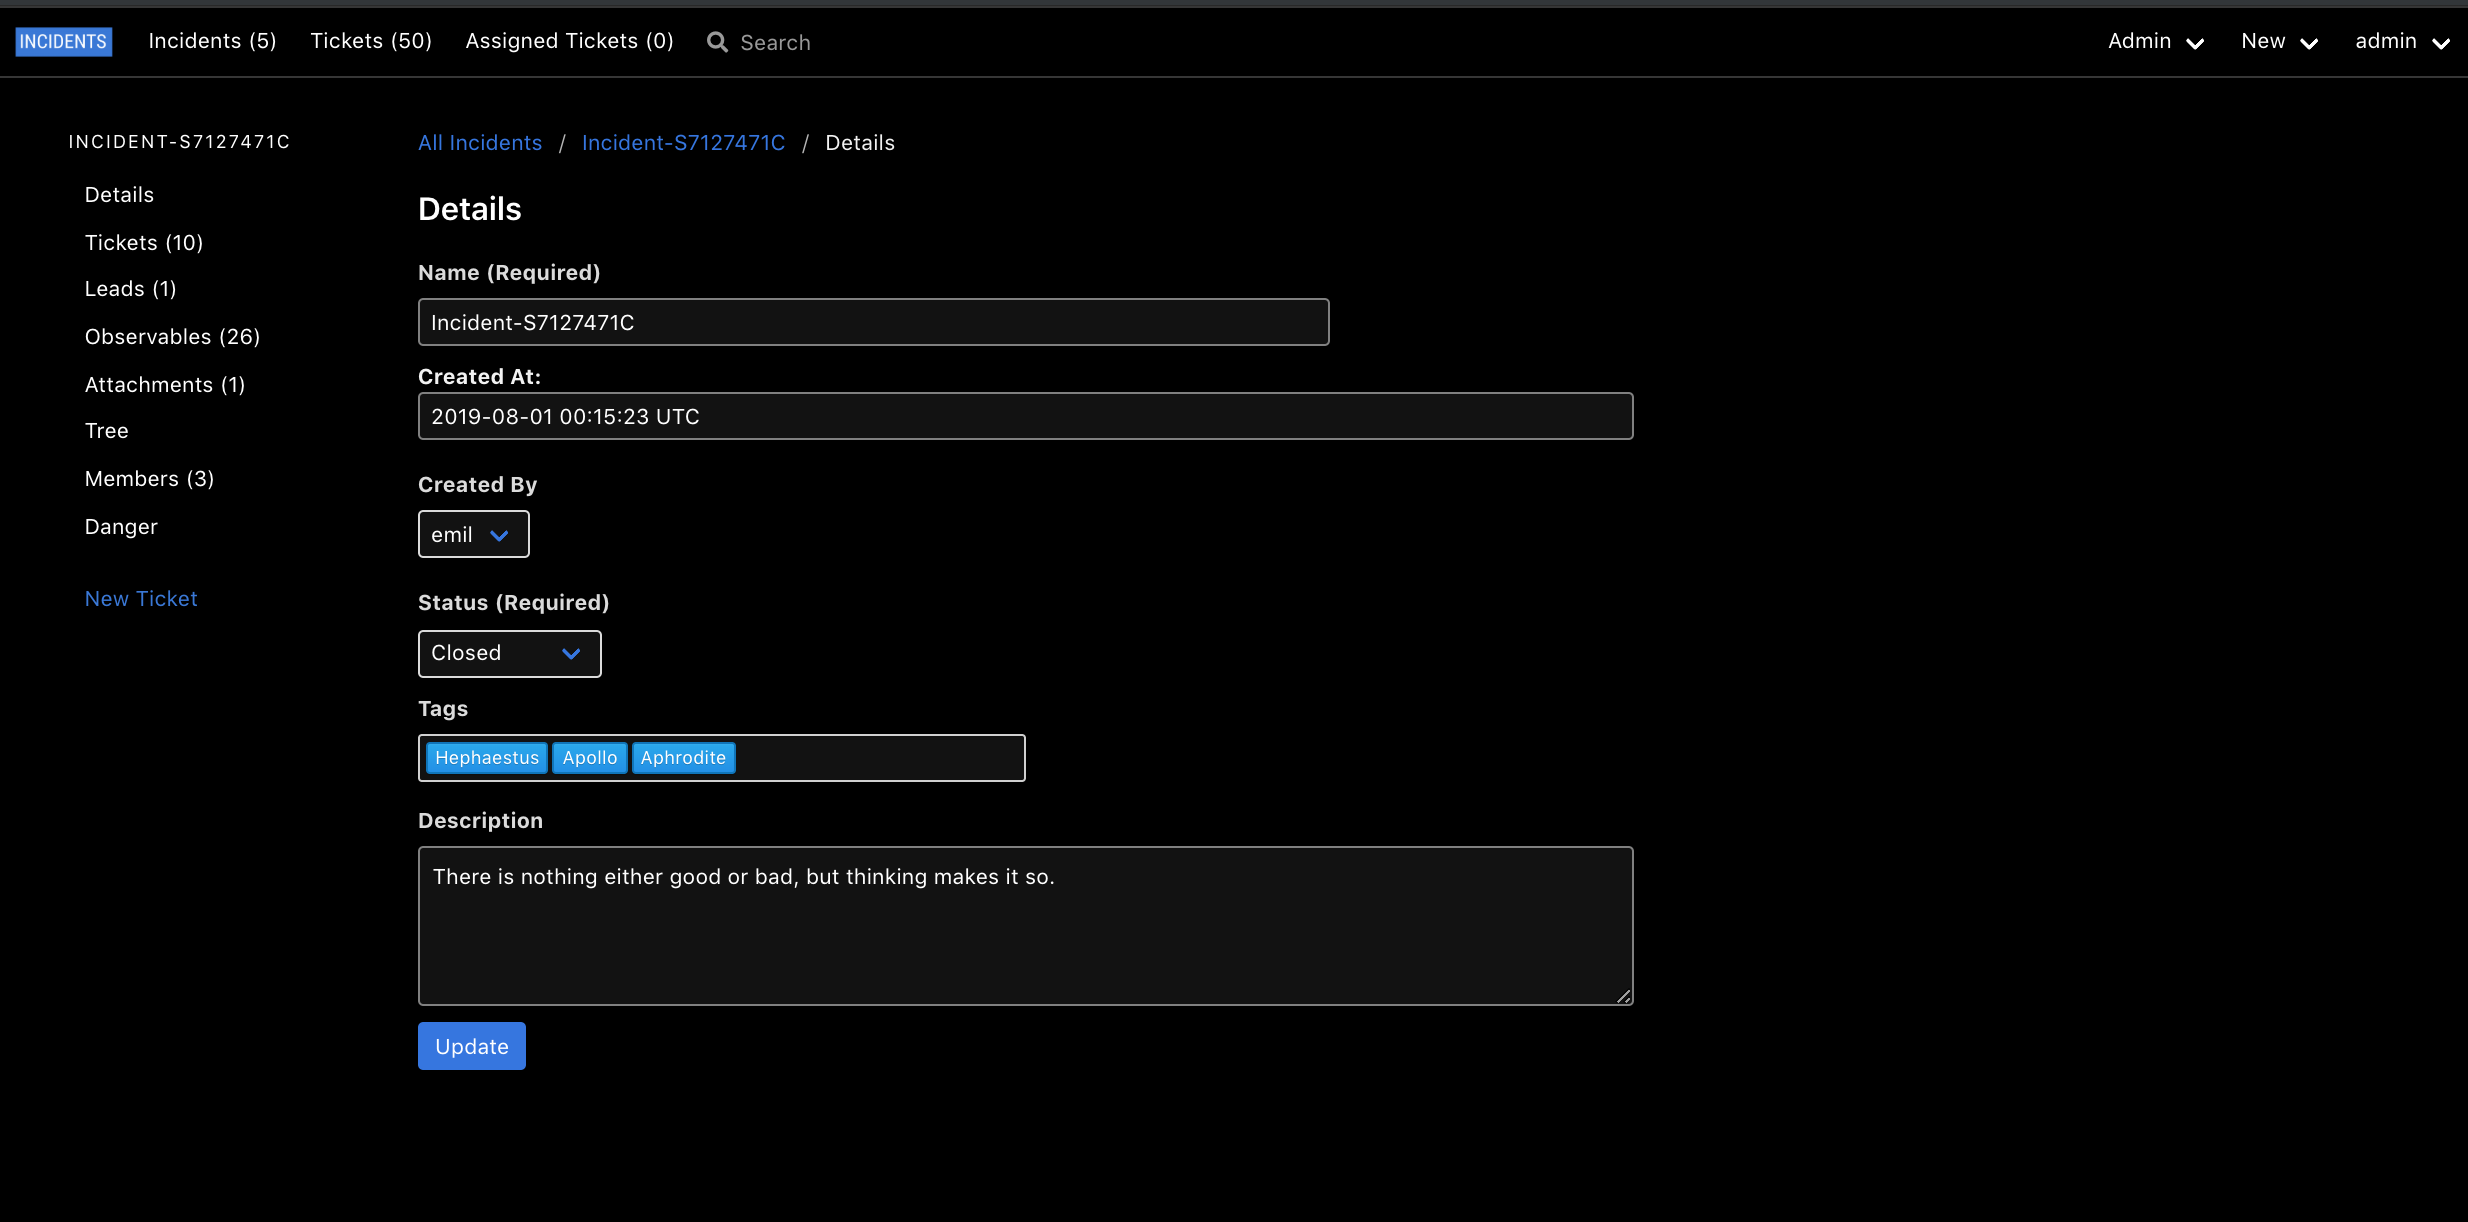Image resolution: width=2468 pixels, height=1222 pixels.
Task: Focus the Search field
Action: 775,42
